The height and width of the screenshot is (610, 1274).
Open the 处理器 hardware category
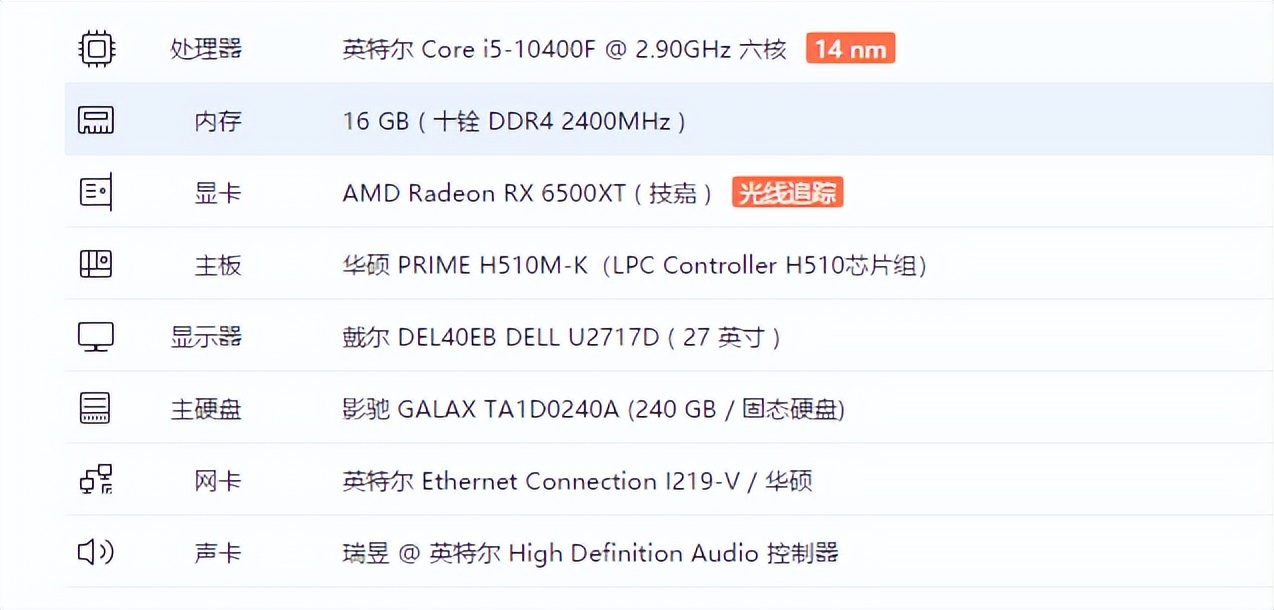[205, 47]
